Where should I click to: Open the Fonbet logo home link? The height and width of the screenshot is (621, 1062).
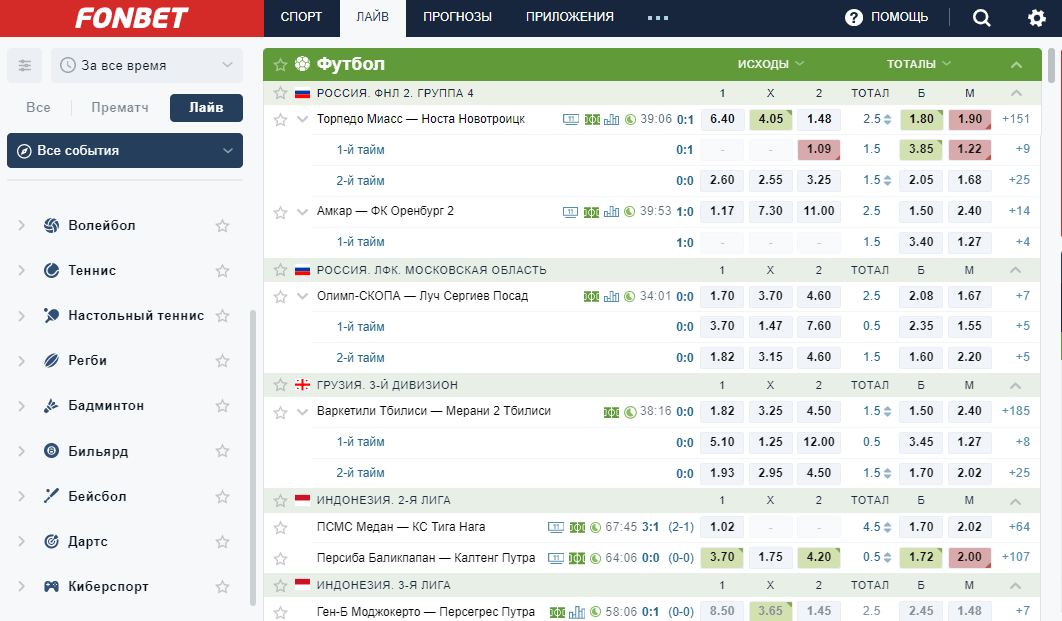131,18
